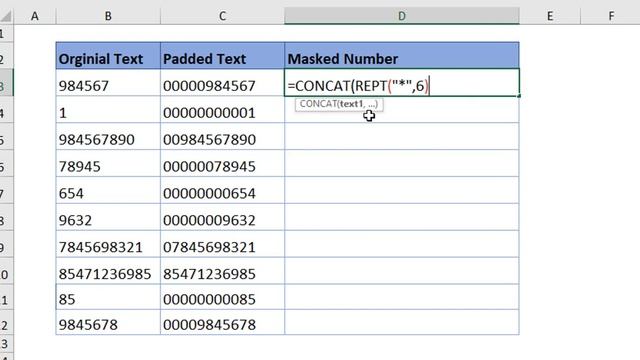640x360 pixels.
Task: Select padded text cell 85471236985
Action: [x=222, y=271]
